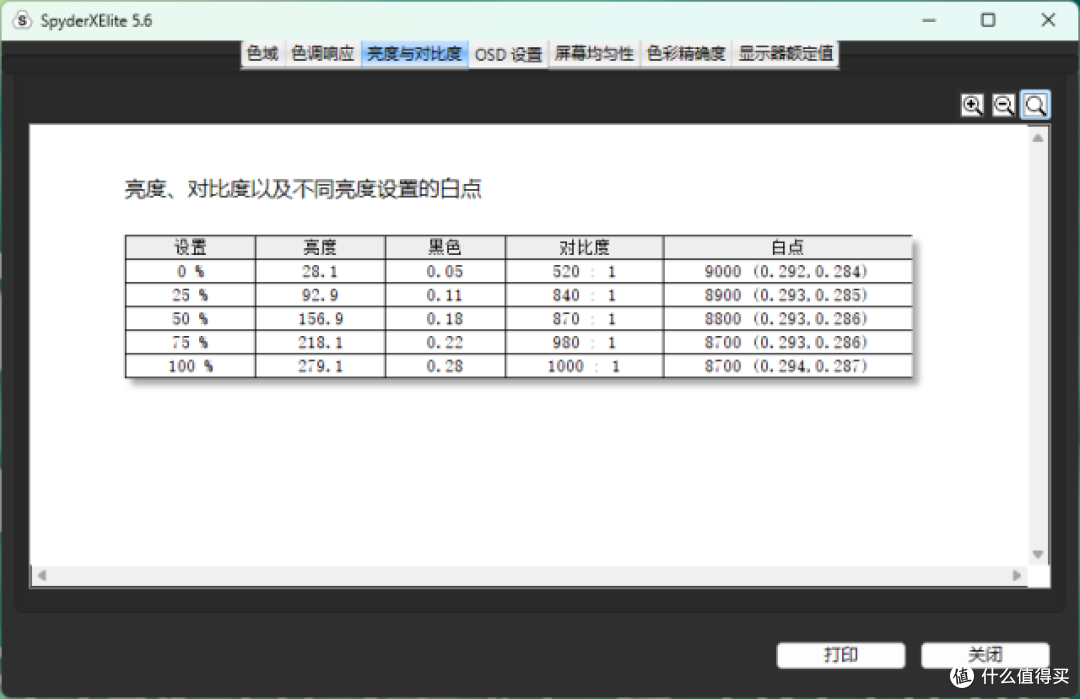Switch to the 屏幕均匀性 tab

click(594, 54)
